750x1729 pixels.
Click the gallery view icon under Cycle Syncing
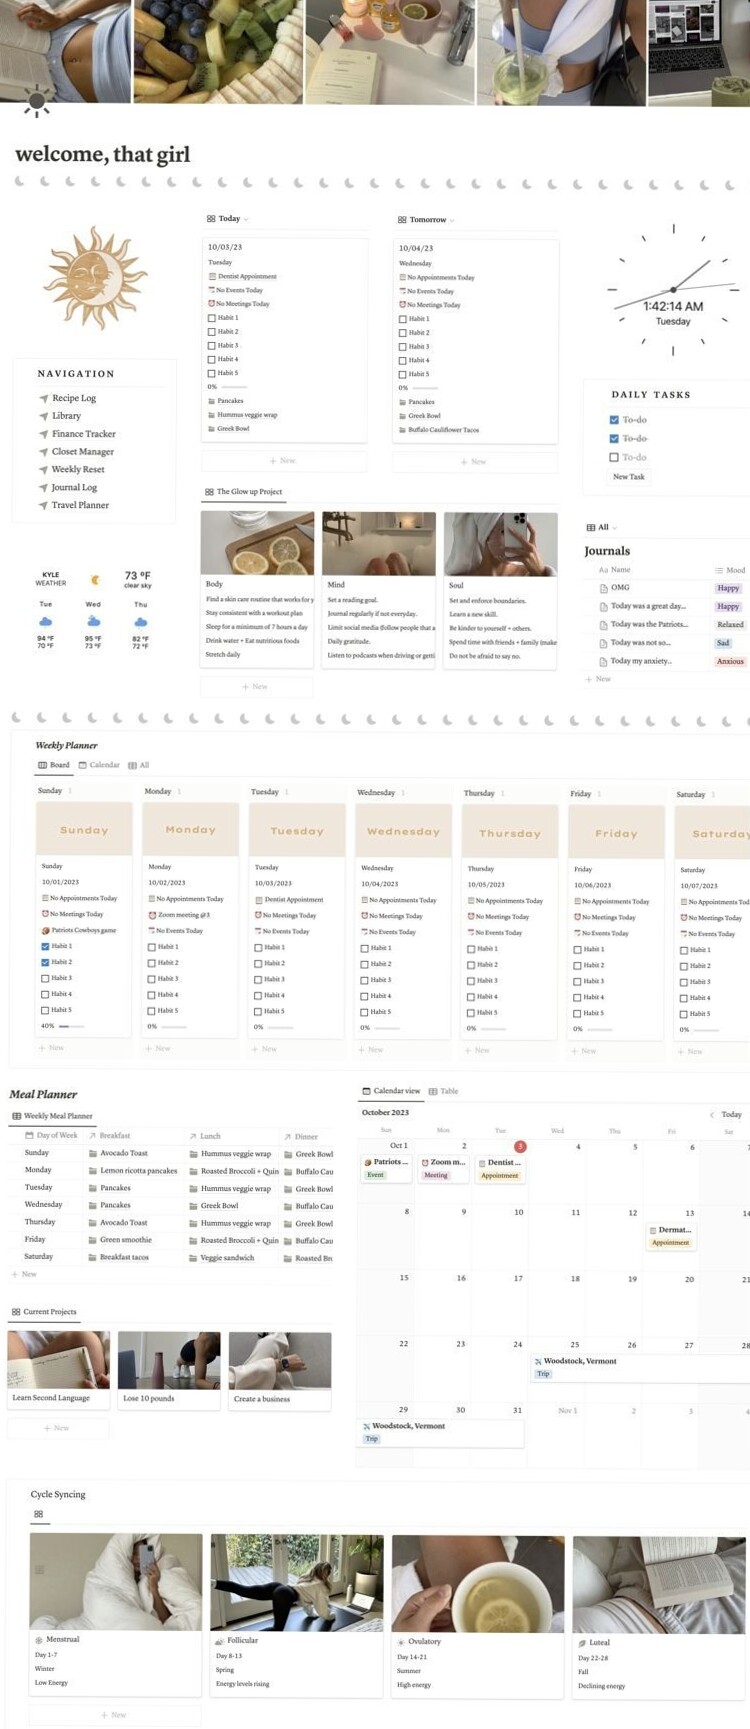[x=39, y=1514]
